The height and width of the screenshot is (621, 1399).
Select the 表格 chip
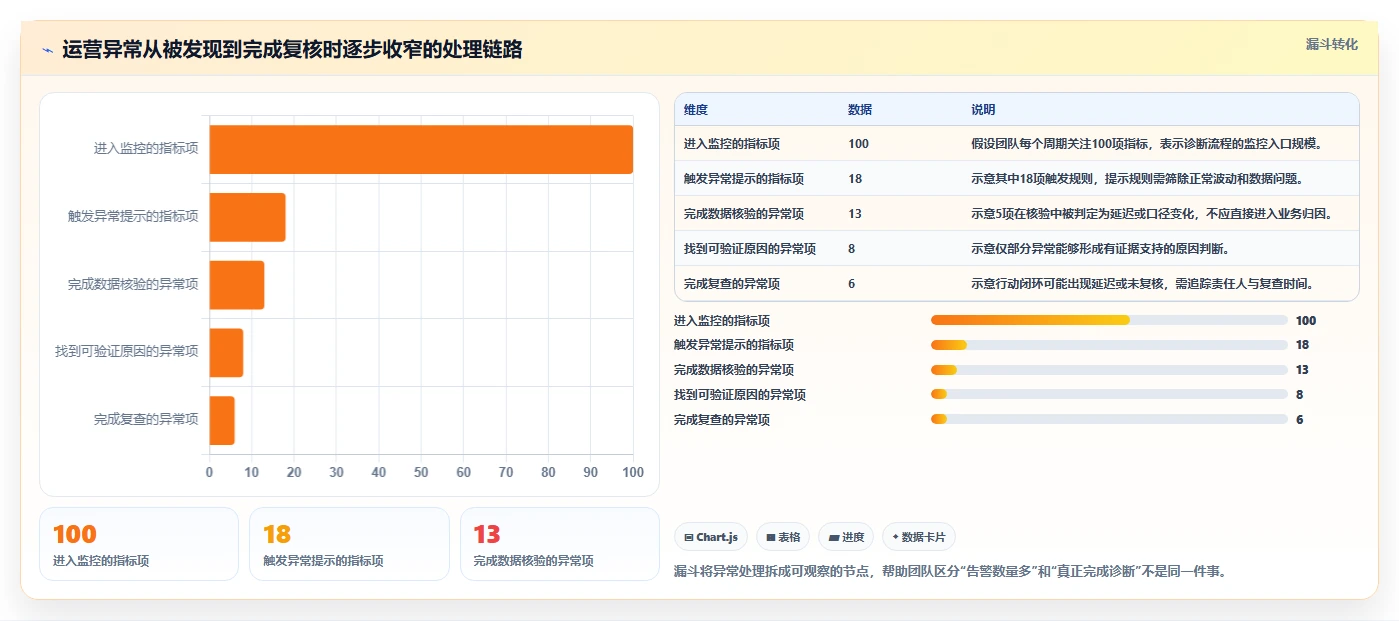point(783,537)
